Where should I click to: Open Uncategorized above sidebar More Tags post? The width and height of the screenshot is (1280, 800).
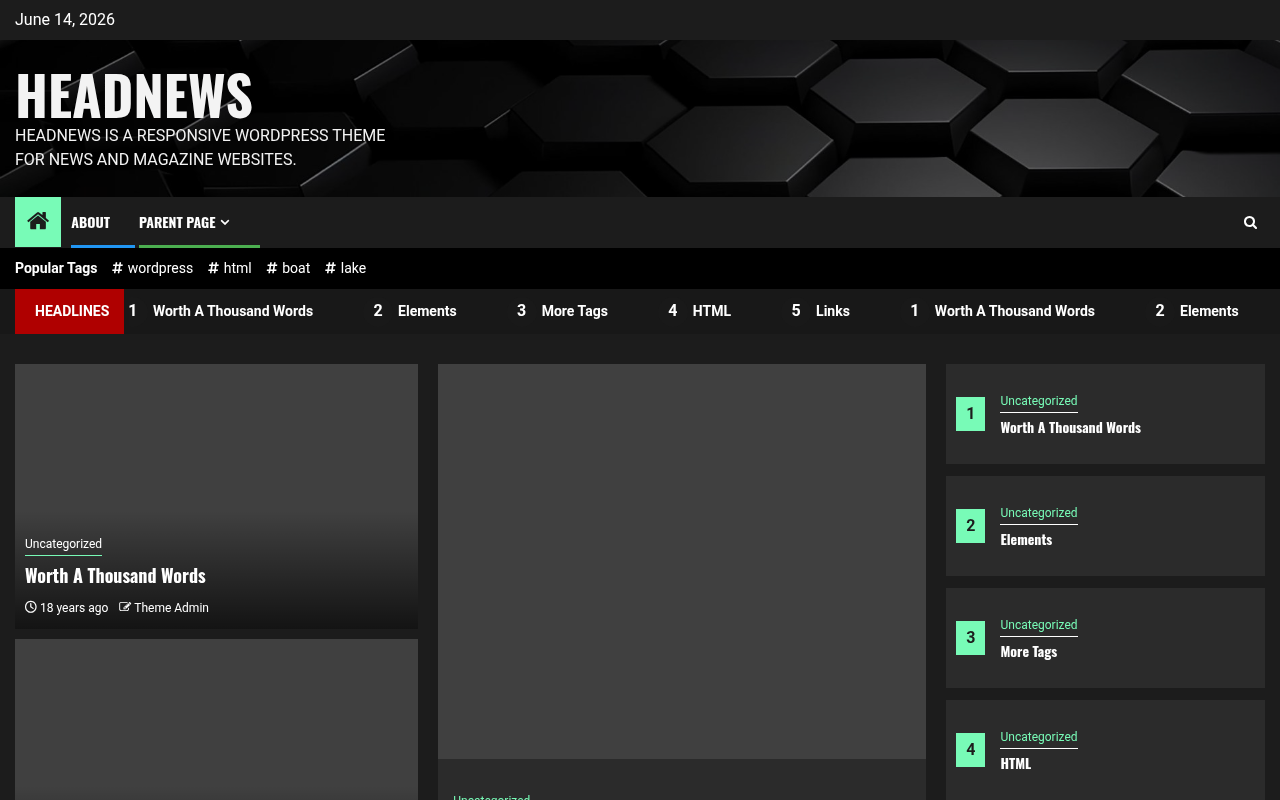[x=1039, y=625]
